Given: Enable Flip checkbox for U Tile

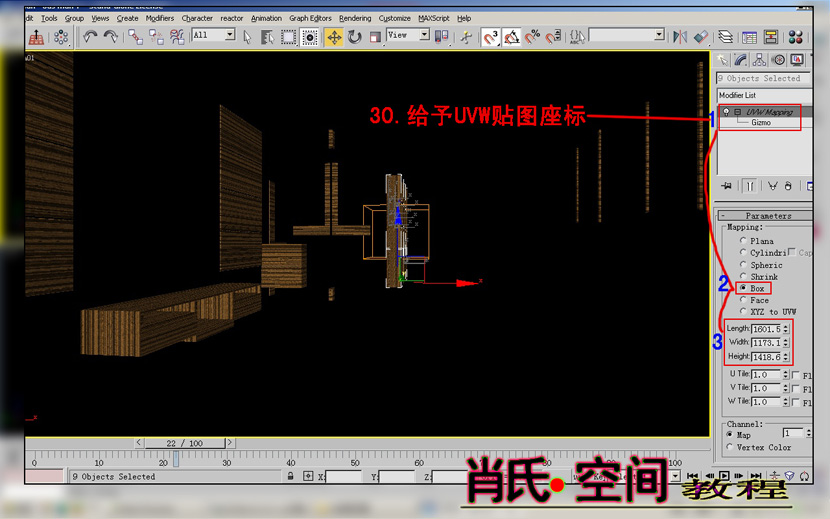Looking at the screenshot, I should 796,375.
